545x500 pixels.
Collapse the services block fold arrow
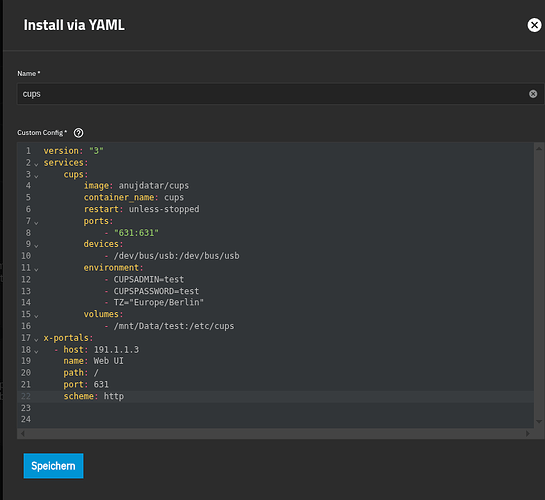[x=36, y=164]
